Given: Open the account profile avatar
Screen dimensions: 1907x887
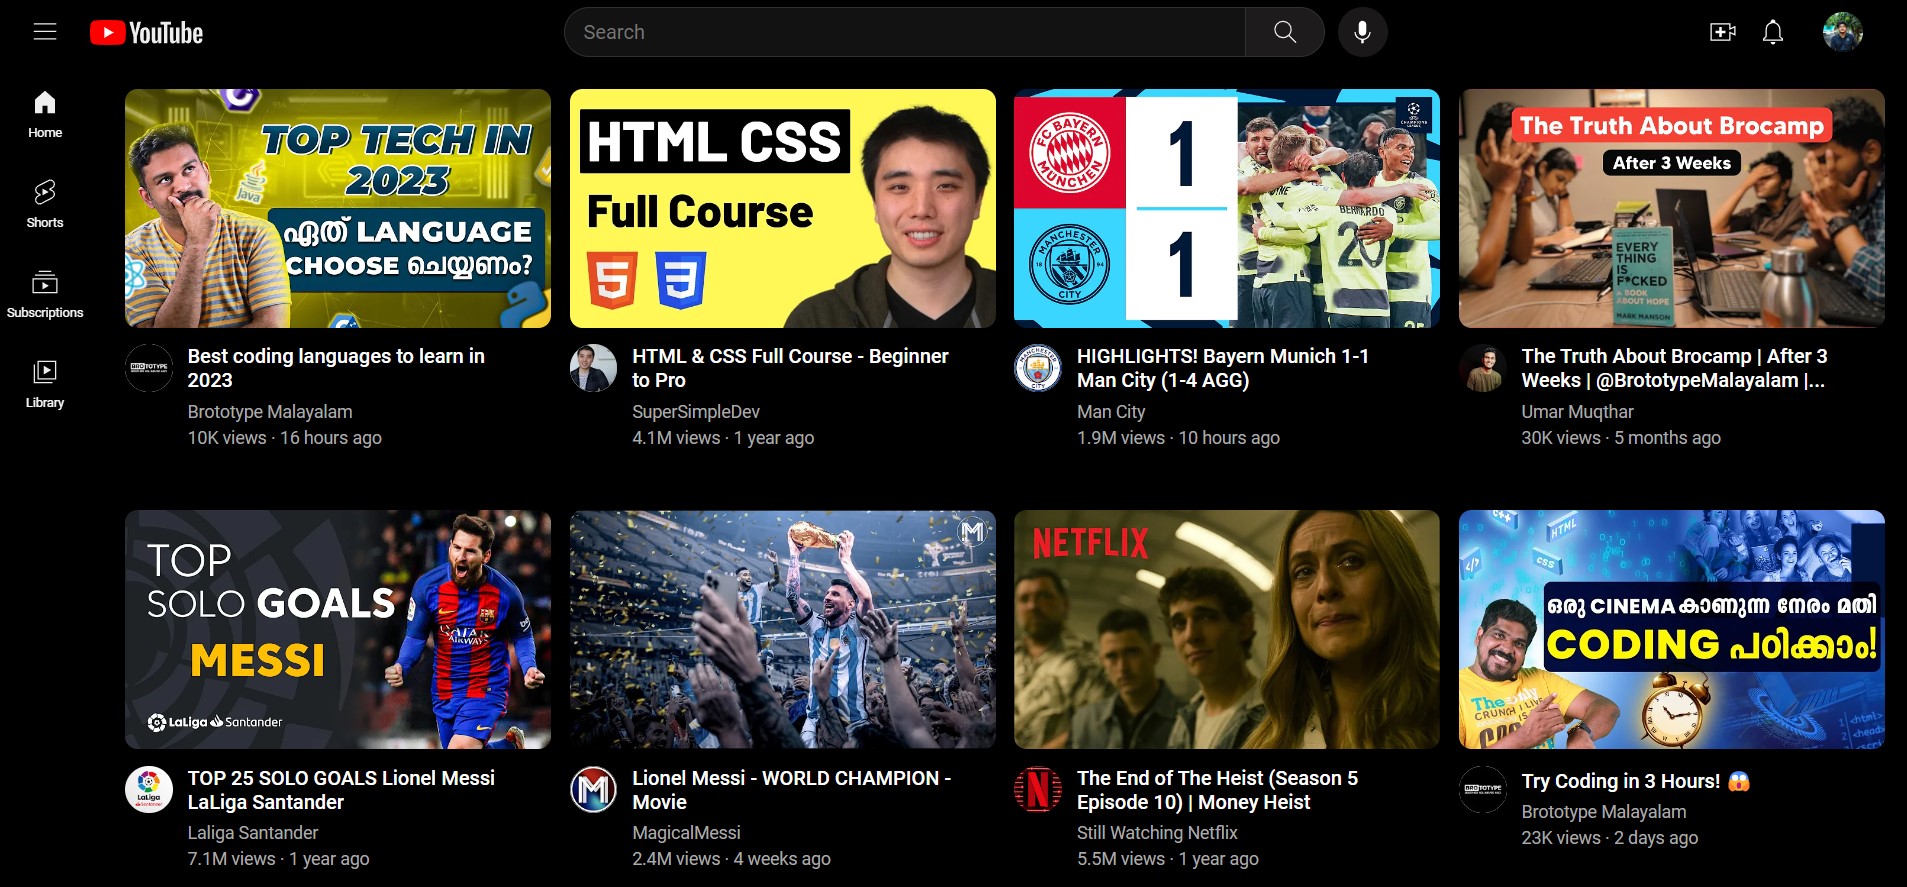Looking at the screenshot, I should (1842, 32).
